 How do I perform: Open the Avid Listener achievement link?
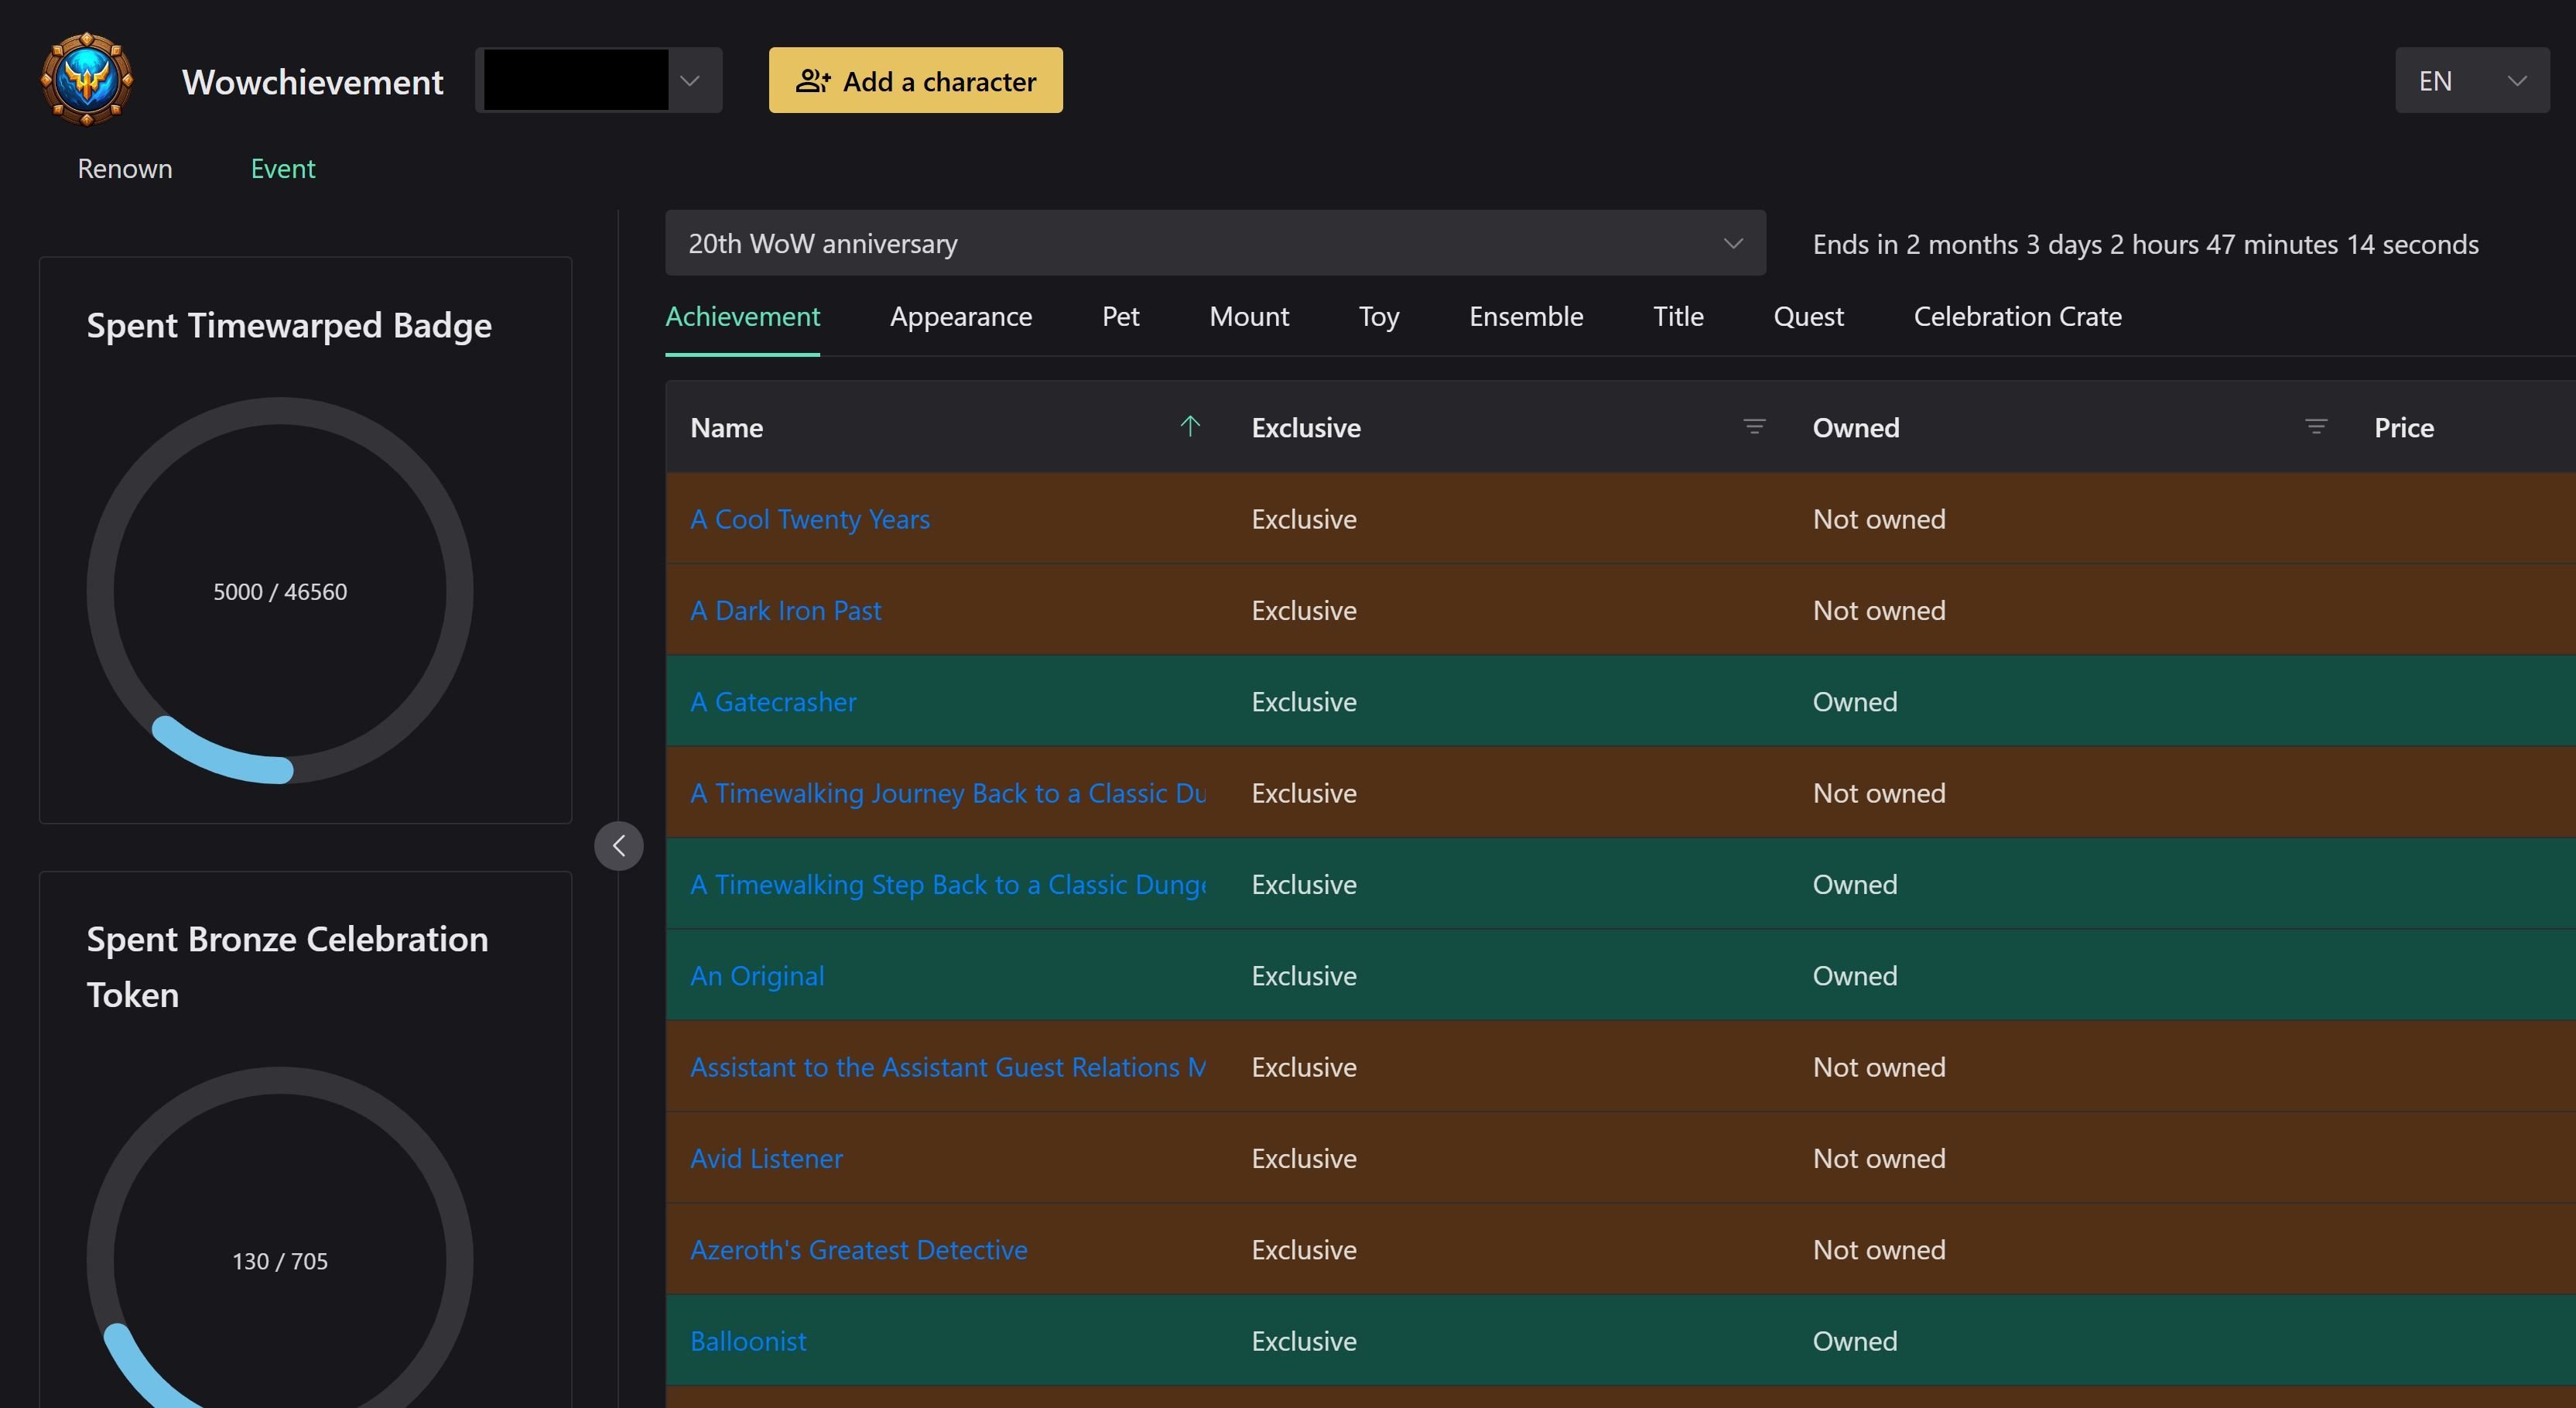pyautogui.click(x=766, y=1158)
